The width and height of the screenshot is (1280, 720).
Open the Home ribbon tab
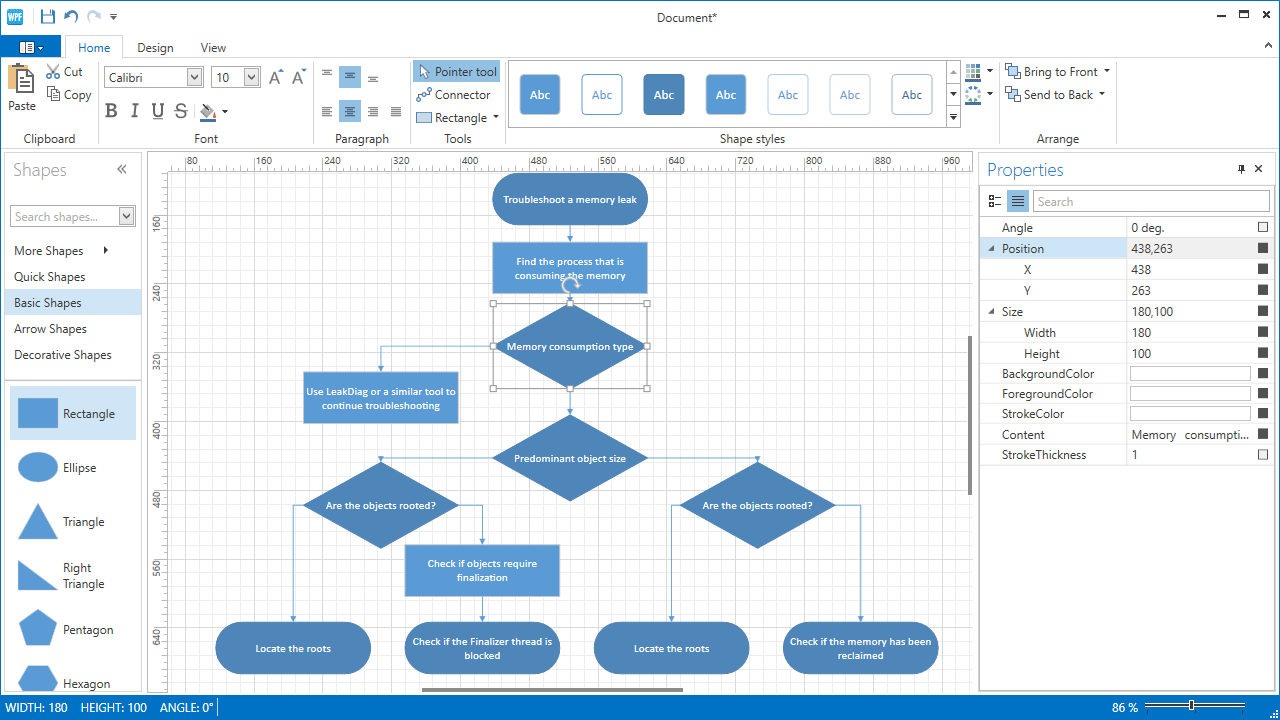(94, 47)
